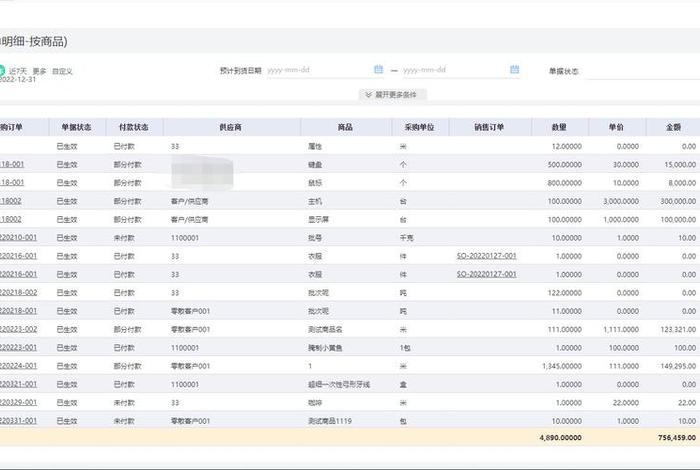Select the 腌制小黄鱼 product cell
Viewport: 700px width, 470px height.
click(325, 348)
